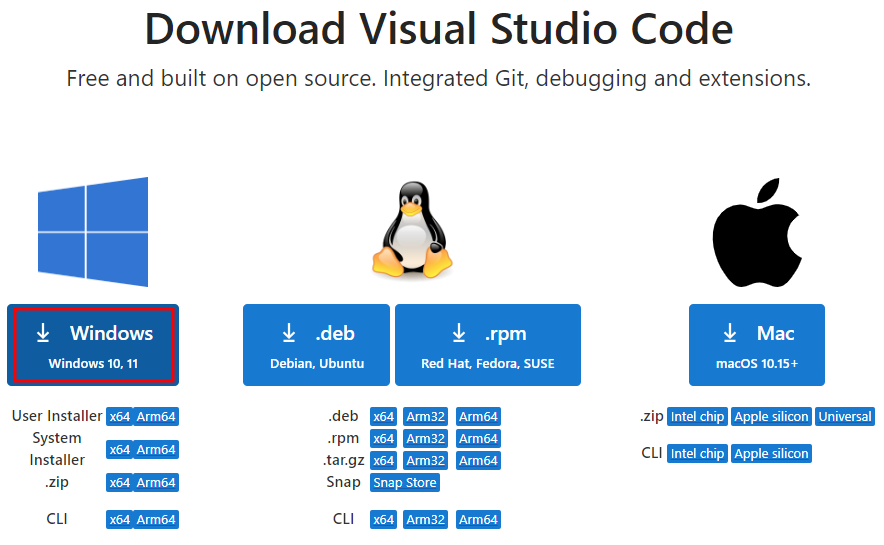Screen dimensions: 884x545
Task: Select x64 for Windows .zip
Action: click(120, 482)
